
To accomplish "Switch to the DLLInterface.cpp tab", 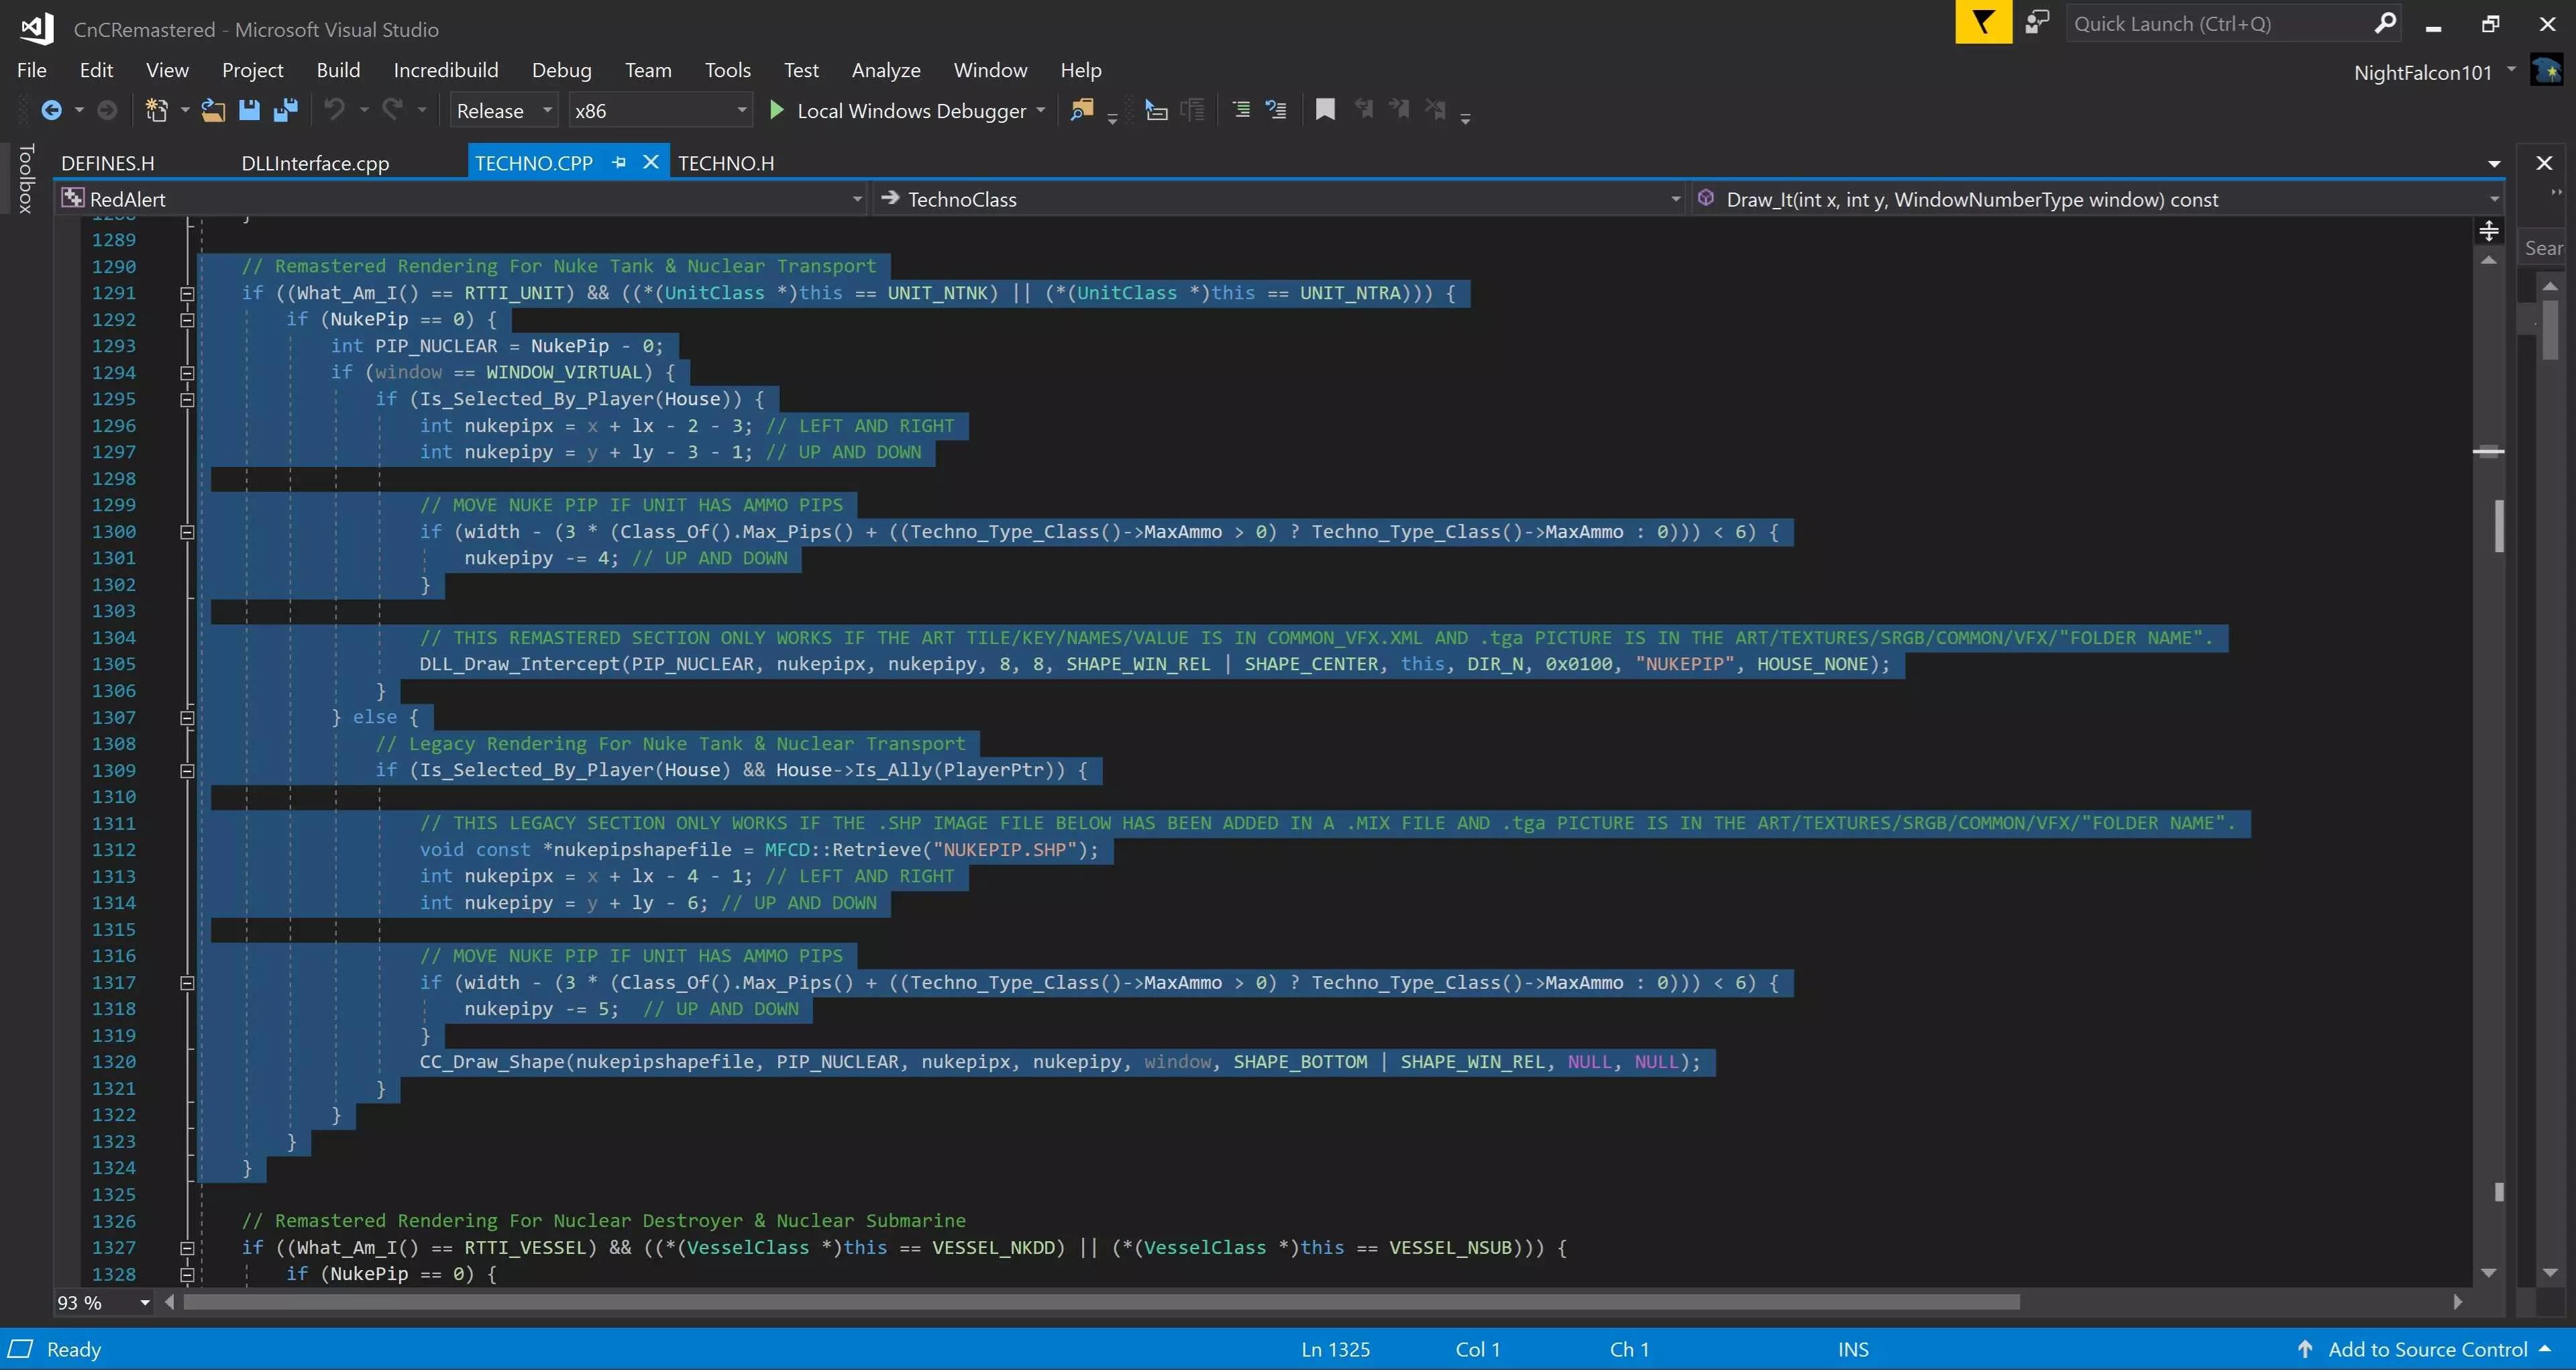I will click(315, 164).
